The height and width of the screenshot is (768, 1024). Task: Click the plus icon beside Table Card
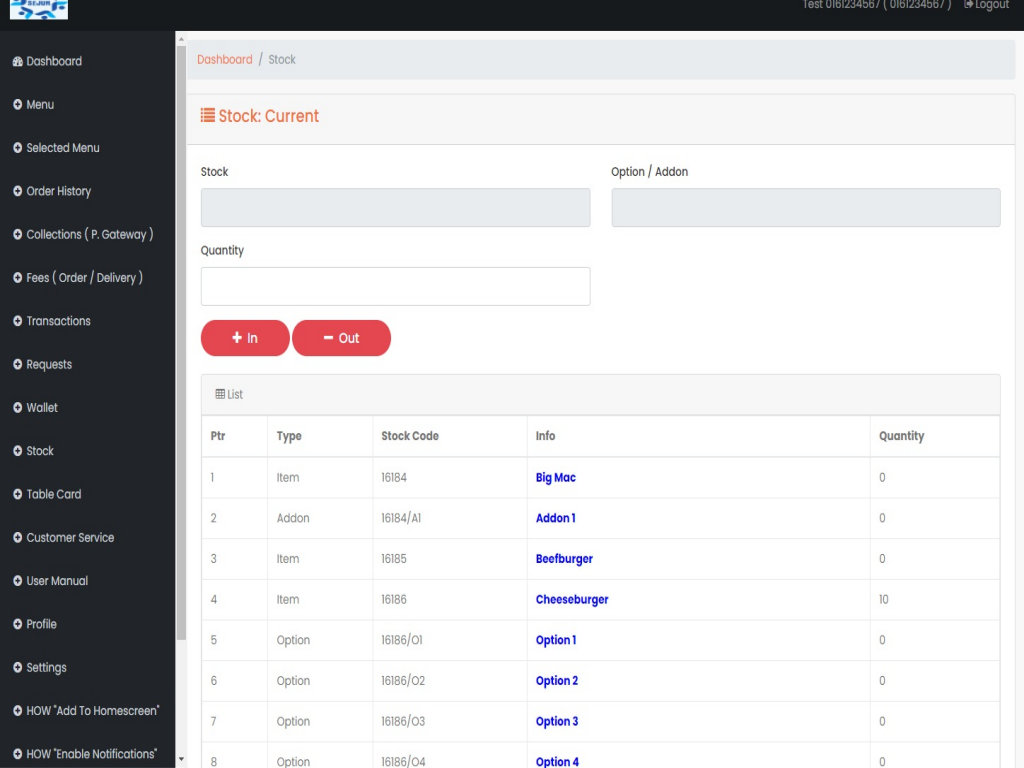pyautogui.click(x=17, y=495)
